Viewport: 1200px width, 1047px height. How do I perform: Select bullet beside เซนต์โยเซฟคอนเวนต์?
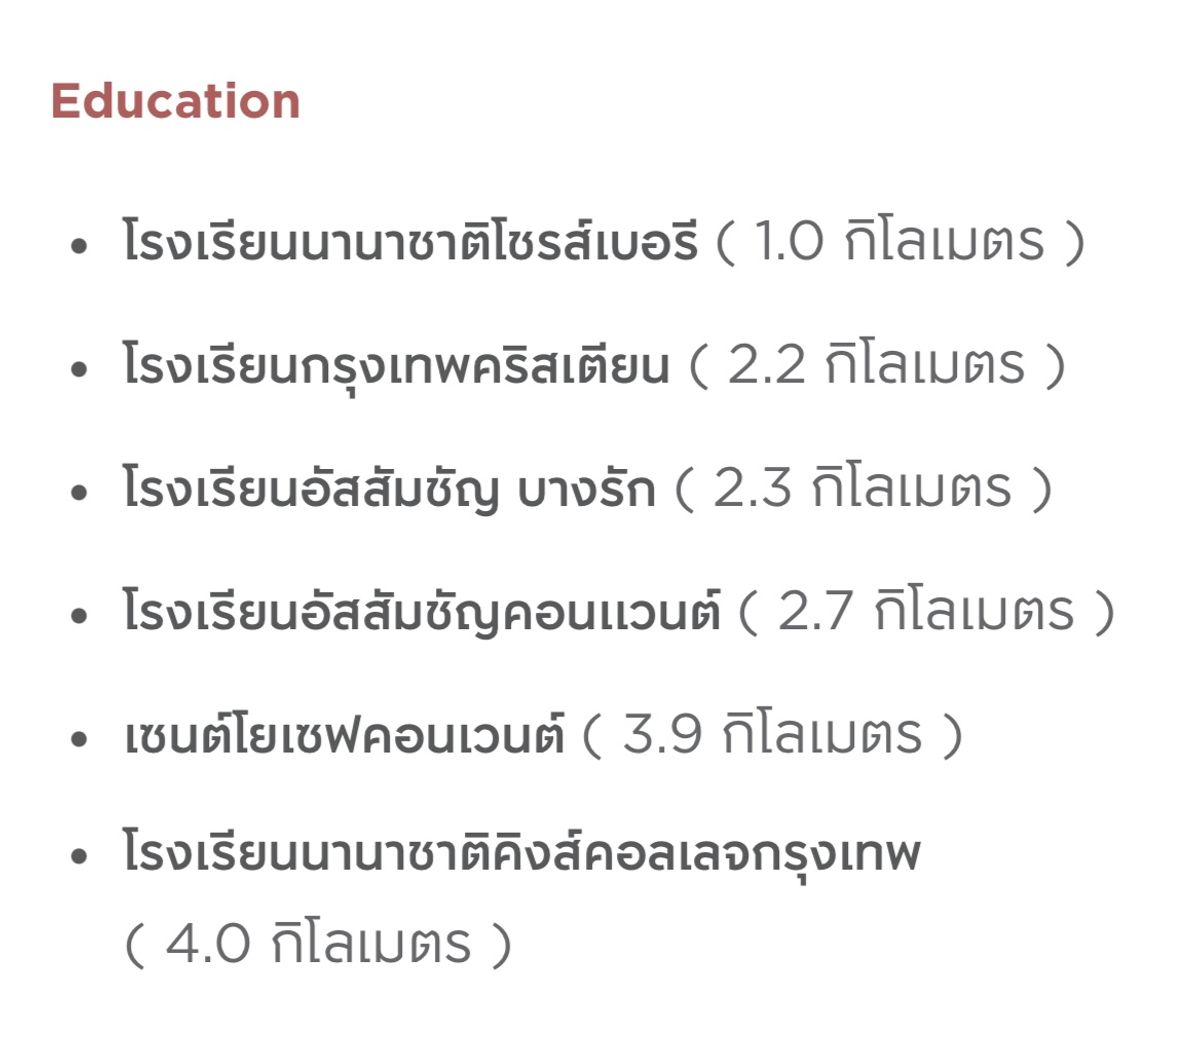[80, 740]
